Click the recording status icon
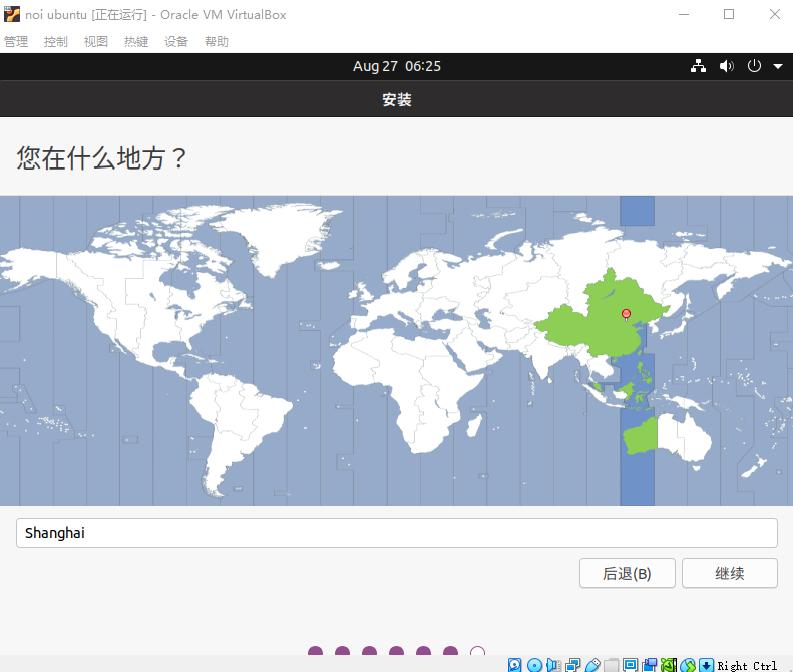 650,665
